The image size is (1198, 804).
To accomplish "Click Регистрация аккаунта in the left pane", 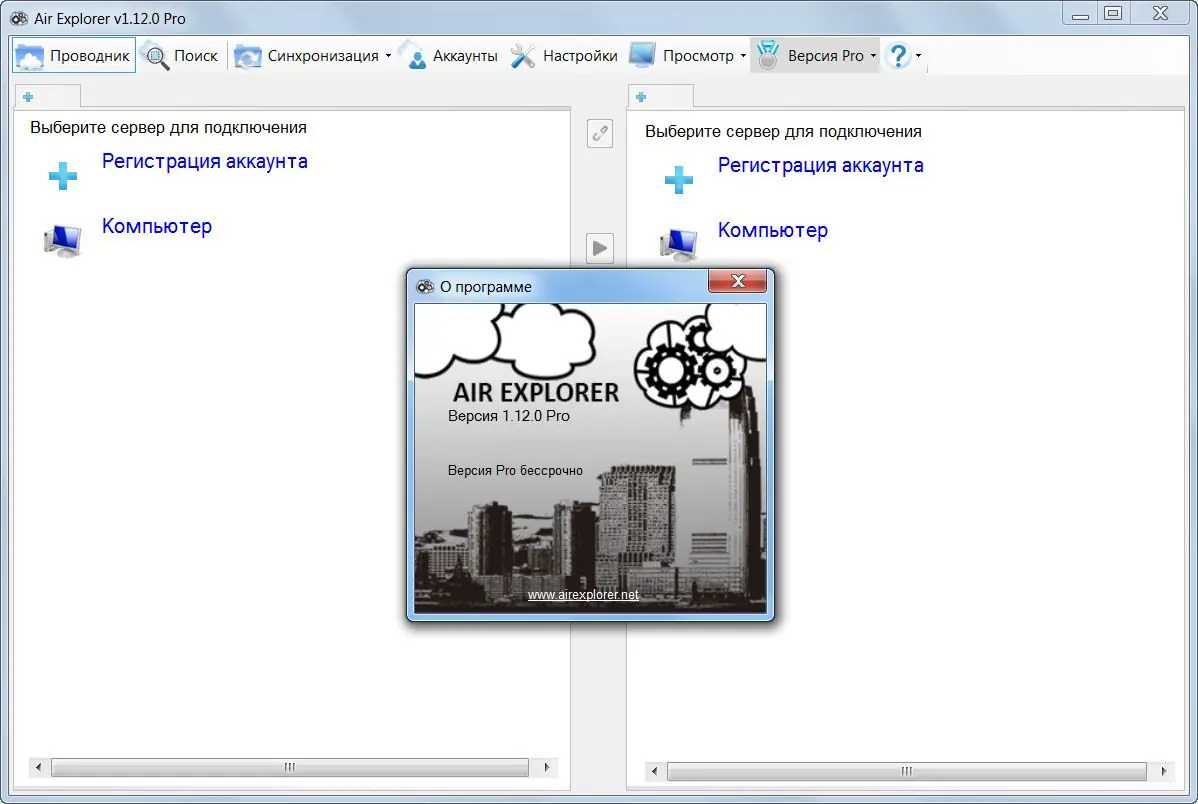I will coord(204,160).
